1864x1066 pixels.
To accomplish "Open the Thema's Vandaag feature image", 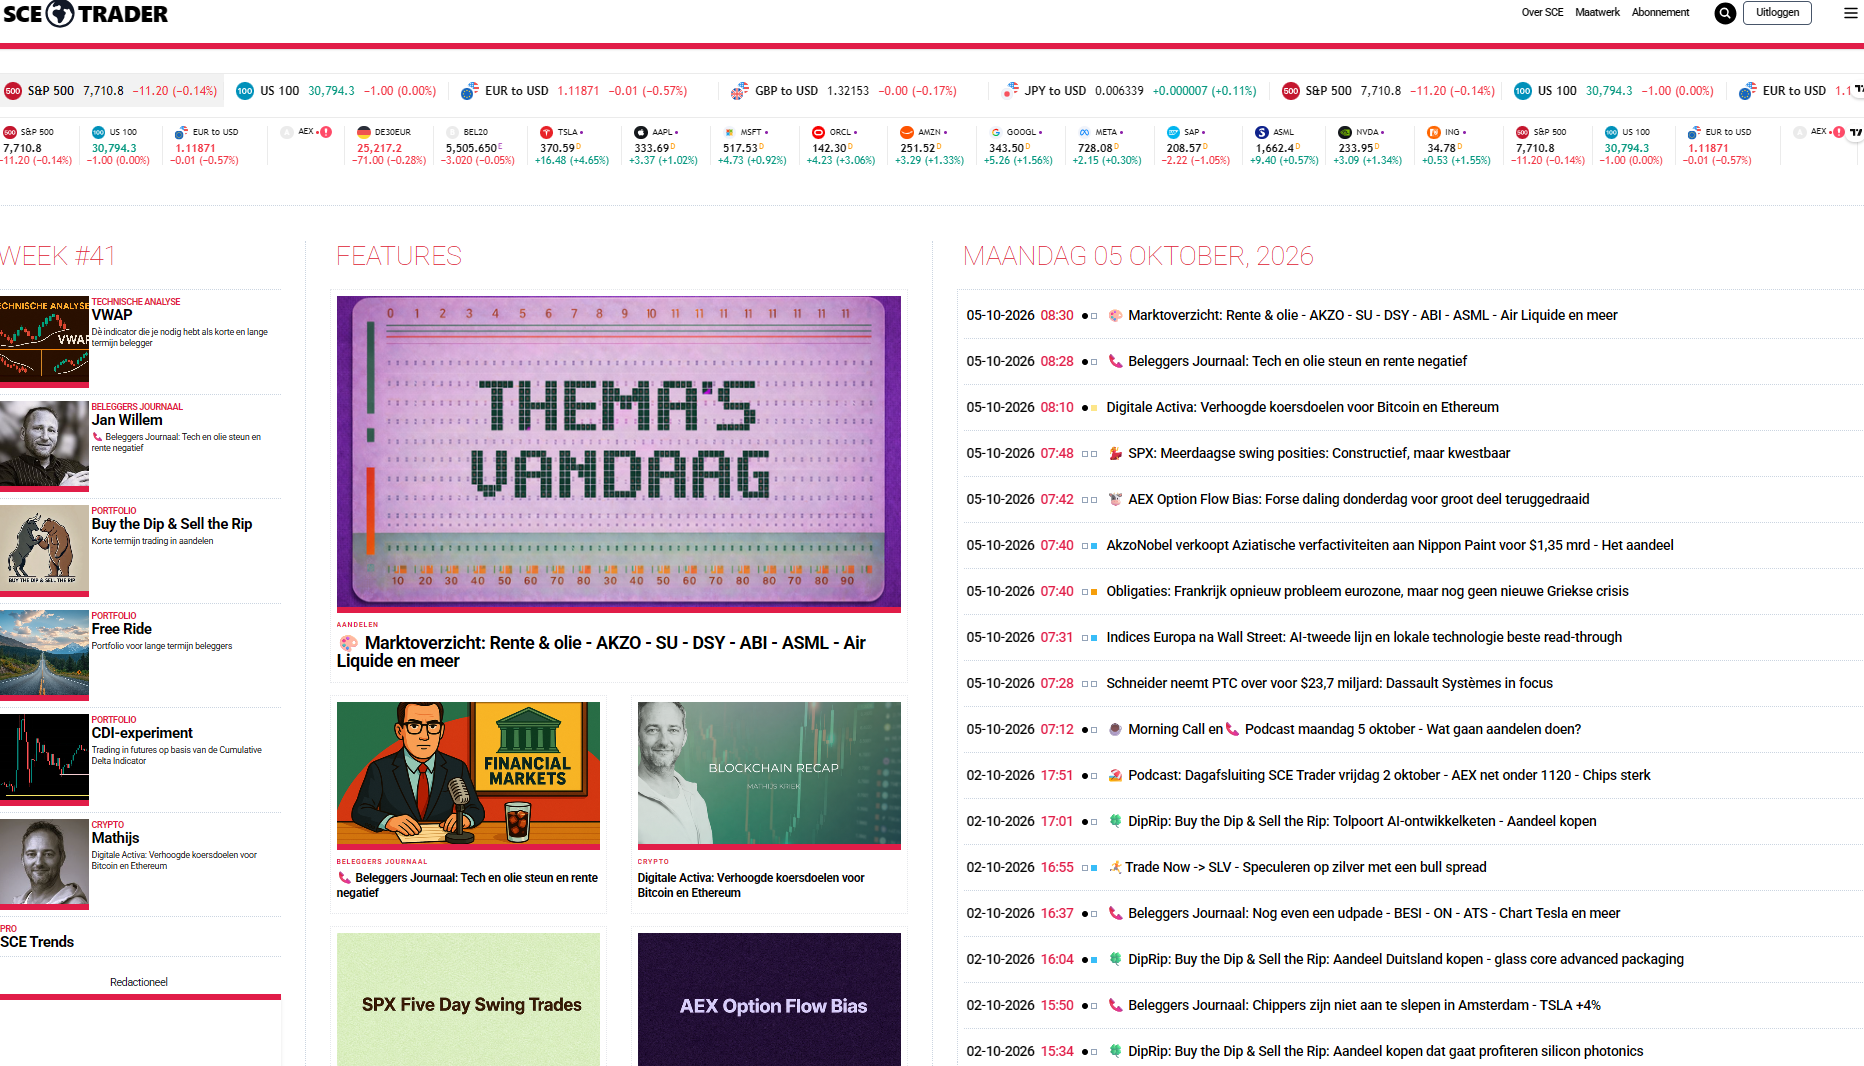I will tap(618, 452).
